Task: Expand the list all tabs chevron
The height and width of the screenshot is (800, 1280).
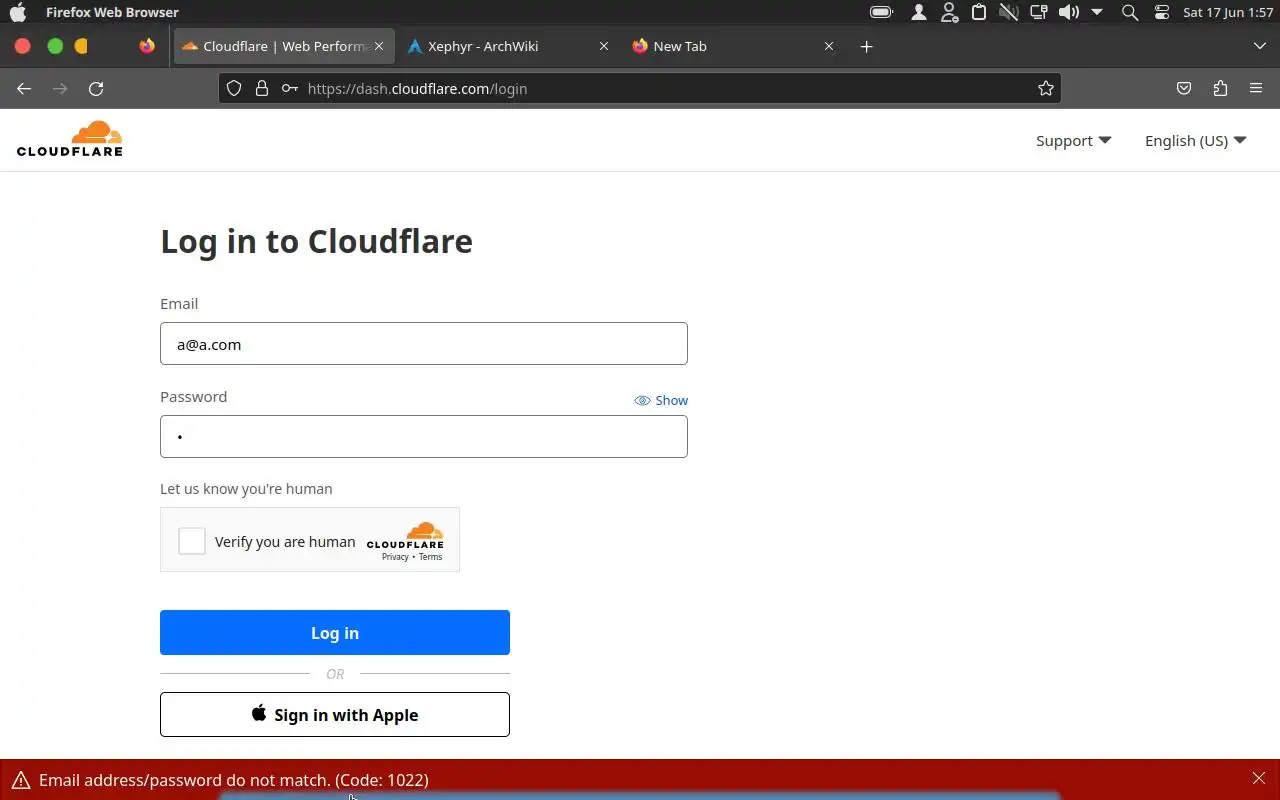Action: click(1259, 46)
